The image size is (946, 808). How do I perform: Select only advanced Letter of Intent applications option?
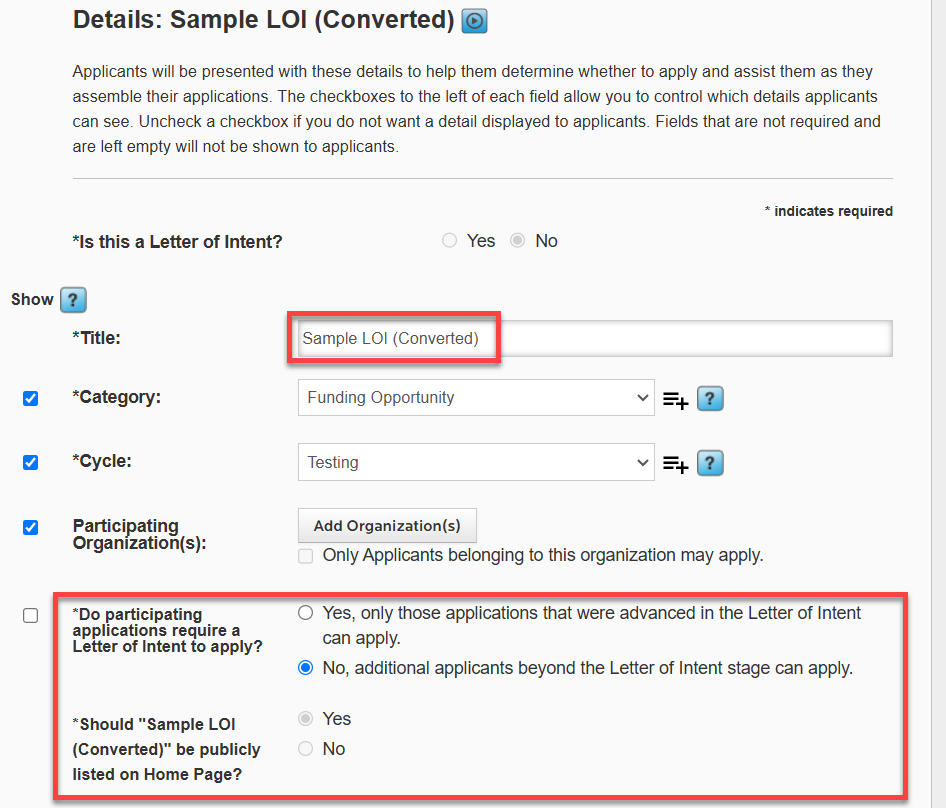[304, 612]
